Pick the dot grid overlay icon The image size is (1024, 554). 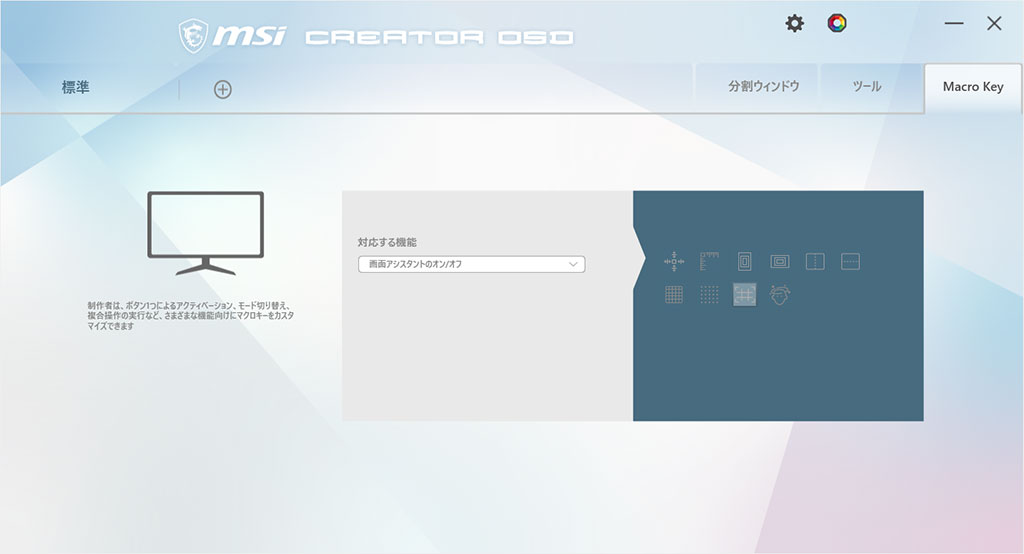709,294
